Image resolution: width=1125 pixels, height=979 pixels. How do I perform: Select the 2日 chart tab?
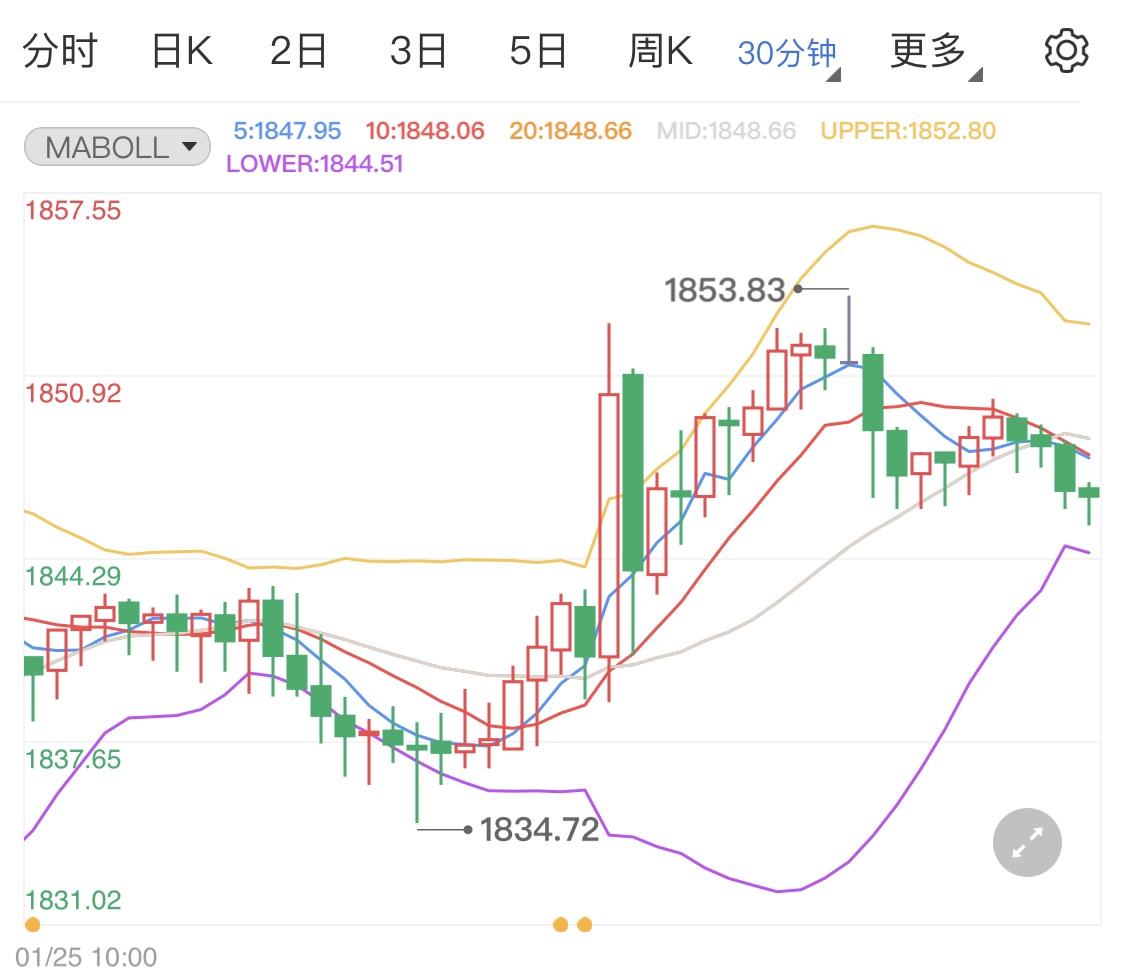point(298,51)
